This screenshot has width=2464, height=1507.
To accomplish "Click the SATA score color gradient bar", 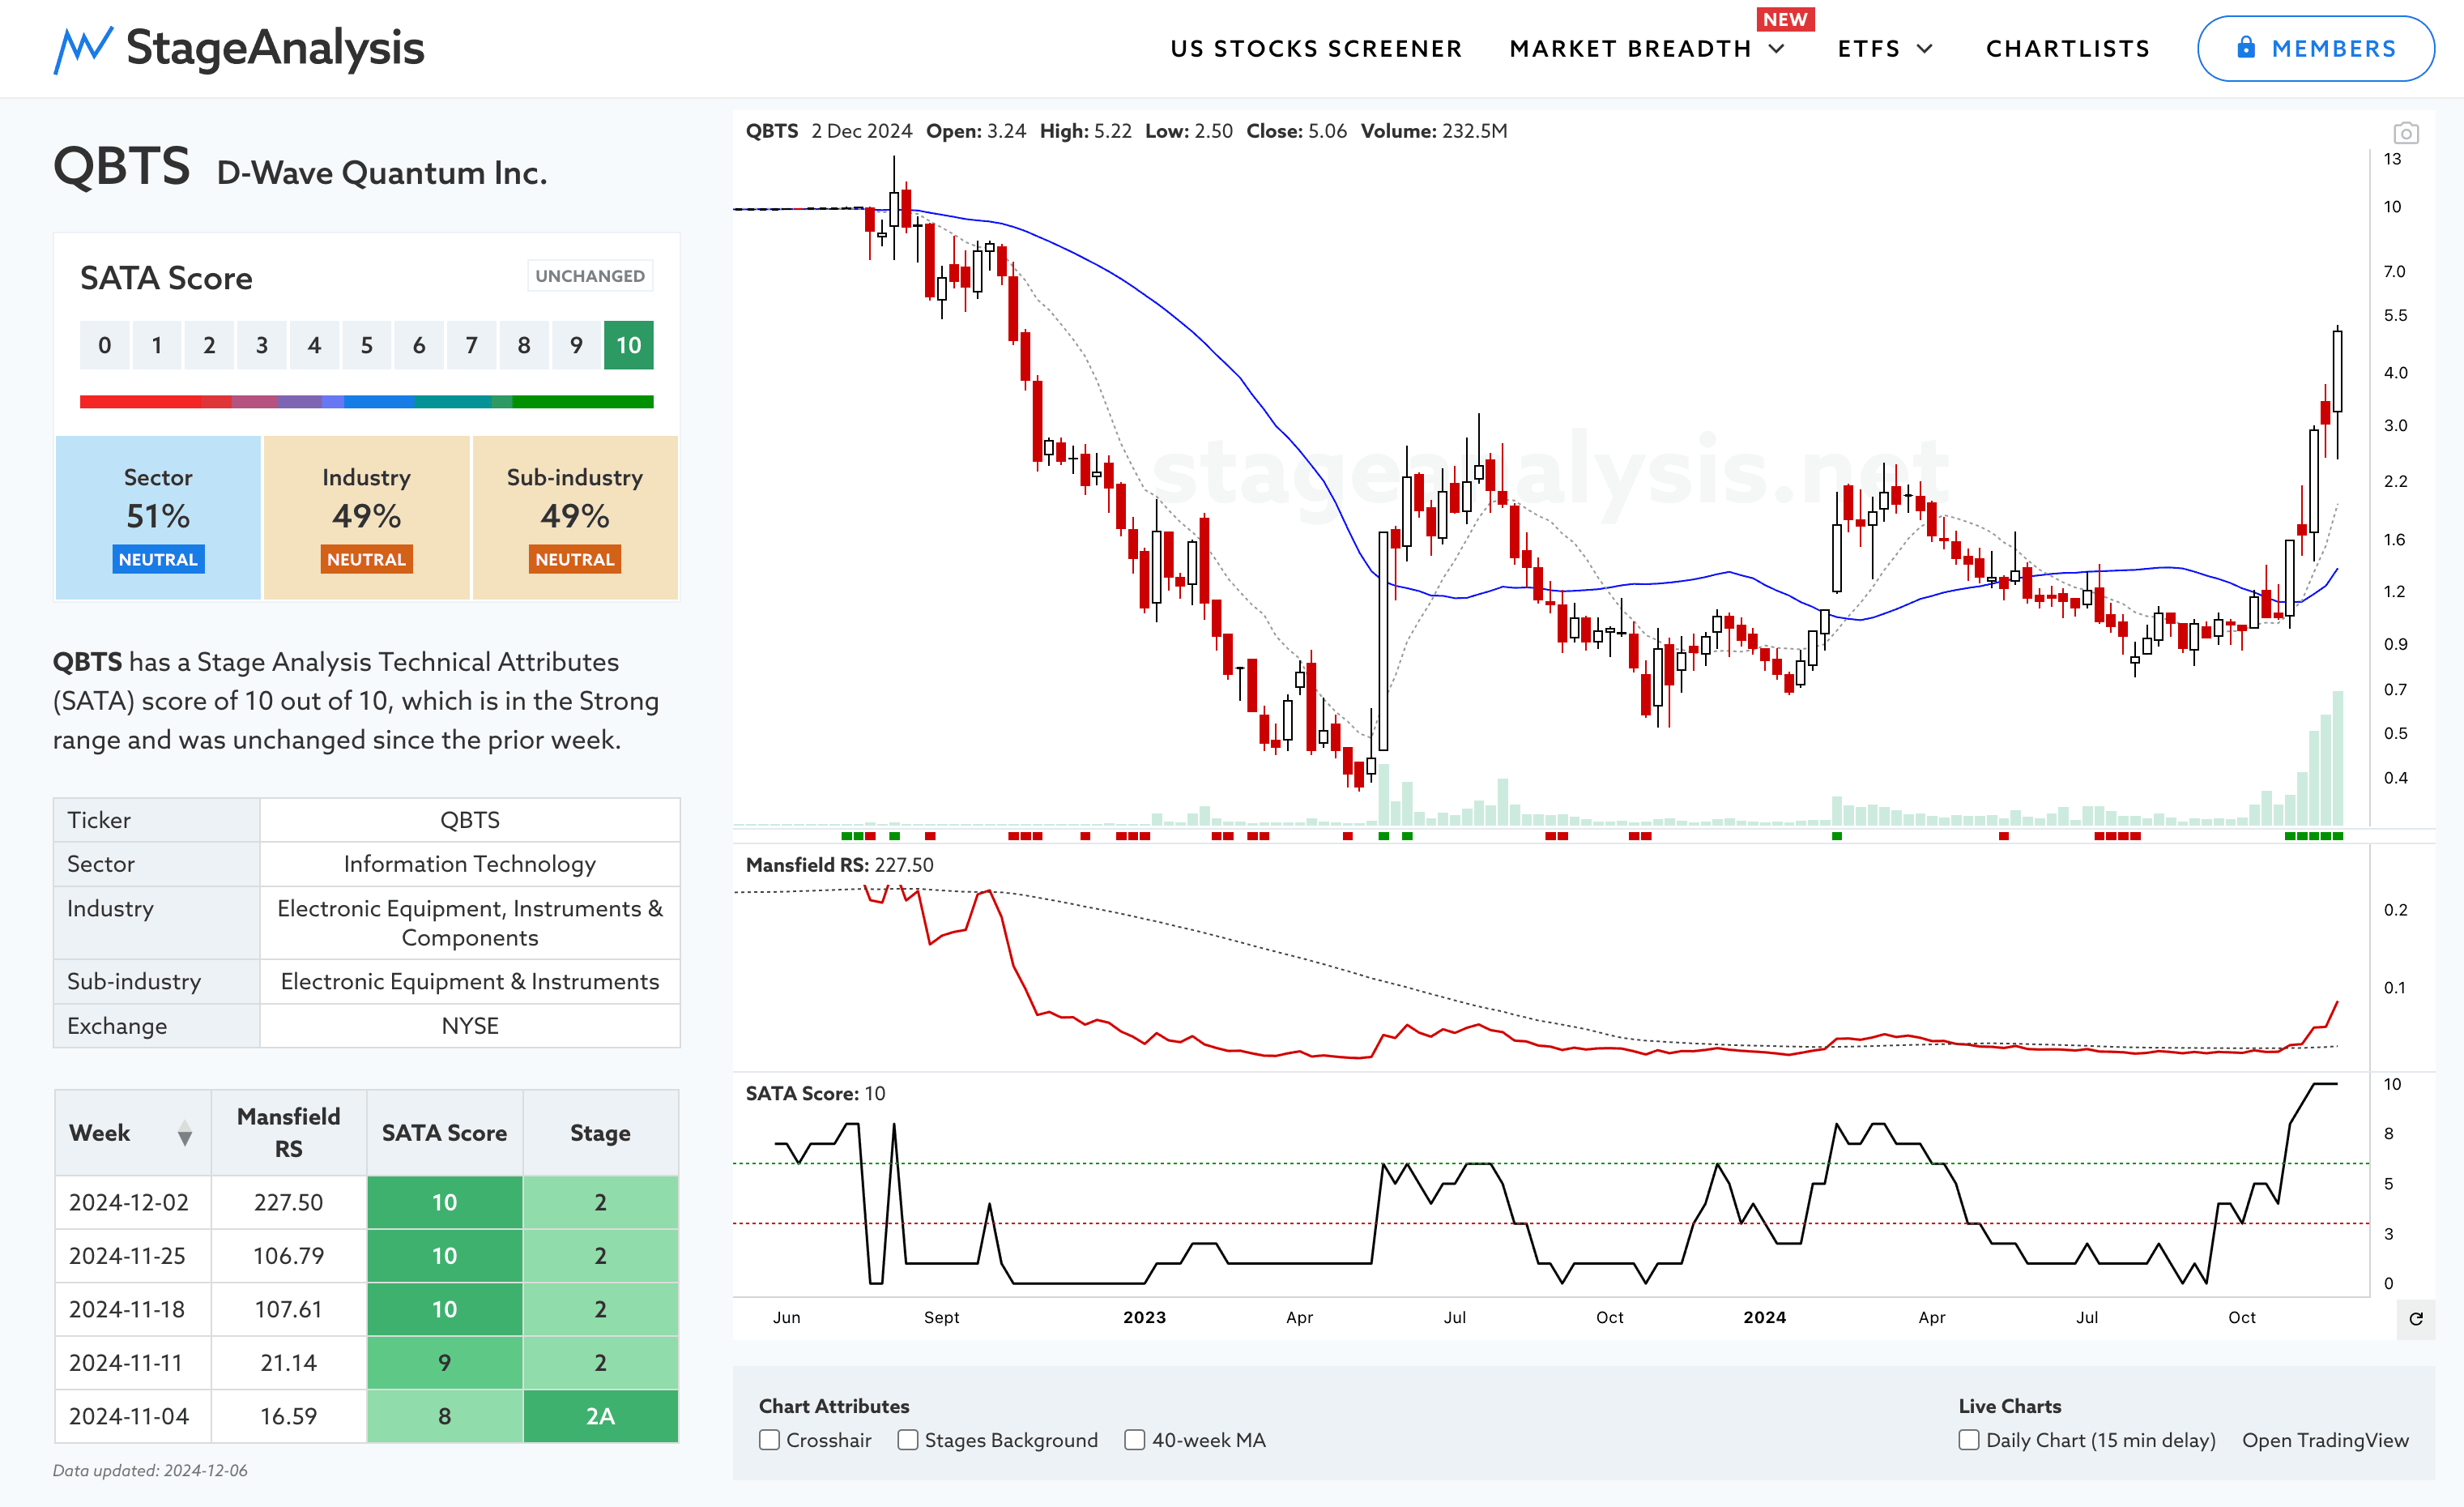I will pyautogui.click(x=366, y=401).
